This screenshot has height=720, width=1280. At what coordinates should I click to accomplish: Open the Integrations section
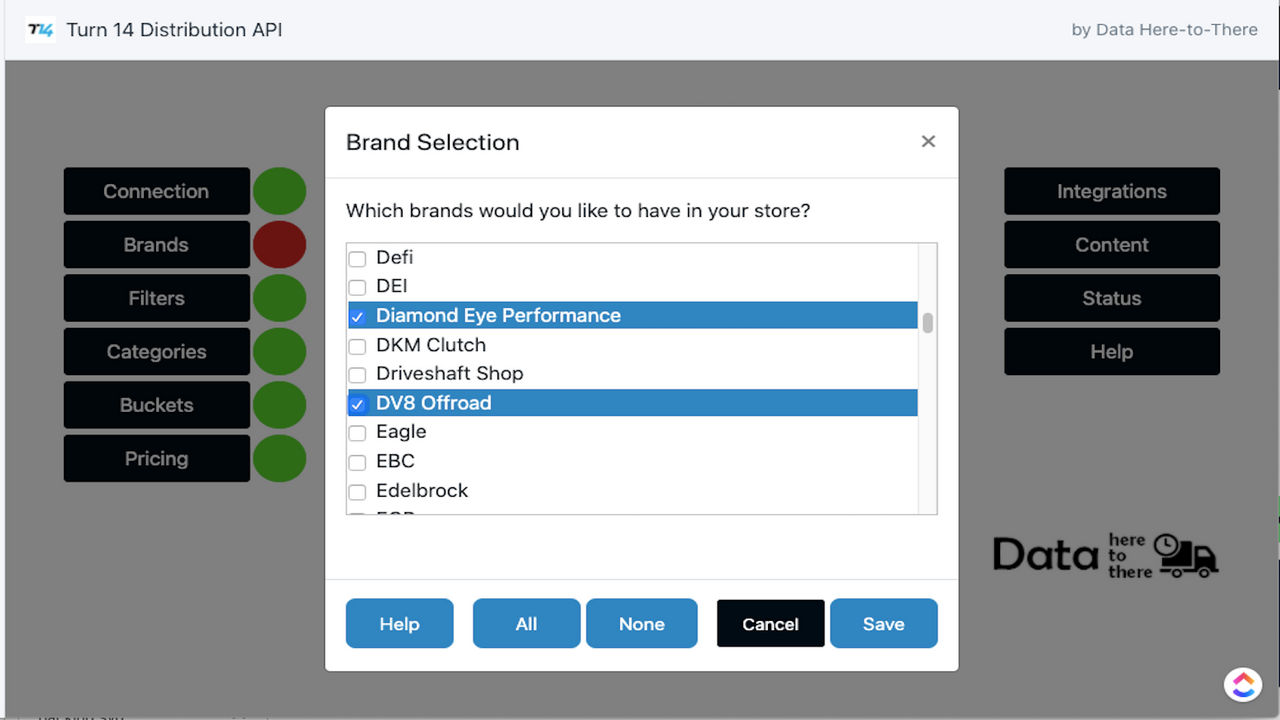pyautogui.click(x=1111, y=191)
